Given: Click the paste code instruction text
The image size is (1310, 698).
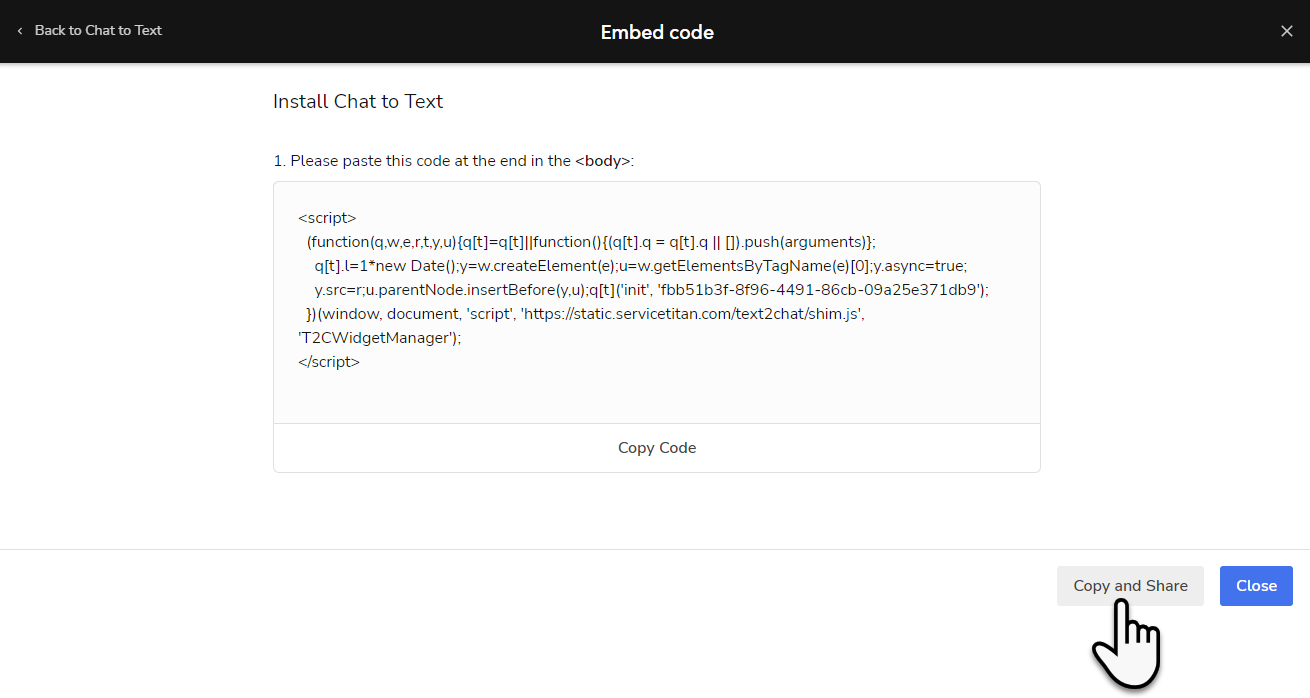Looking at the screenshot, I should point(453,160).
